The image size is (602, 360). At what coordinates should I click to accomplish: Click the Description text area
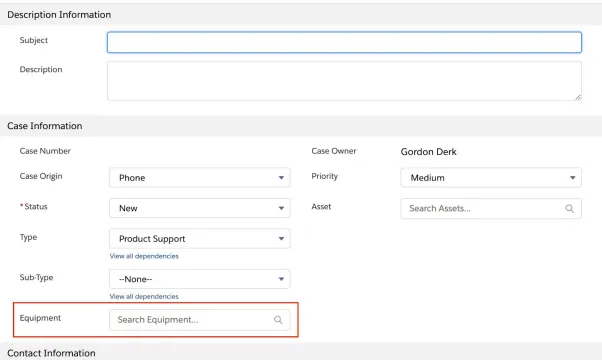[x=344, y=81]
